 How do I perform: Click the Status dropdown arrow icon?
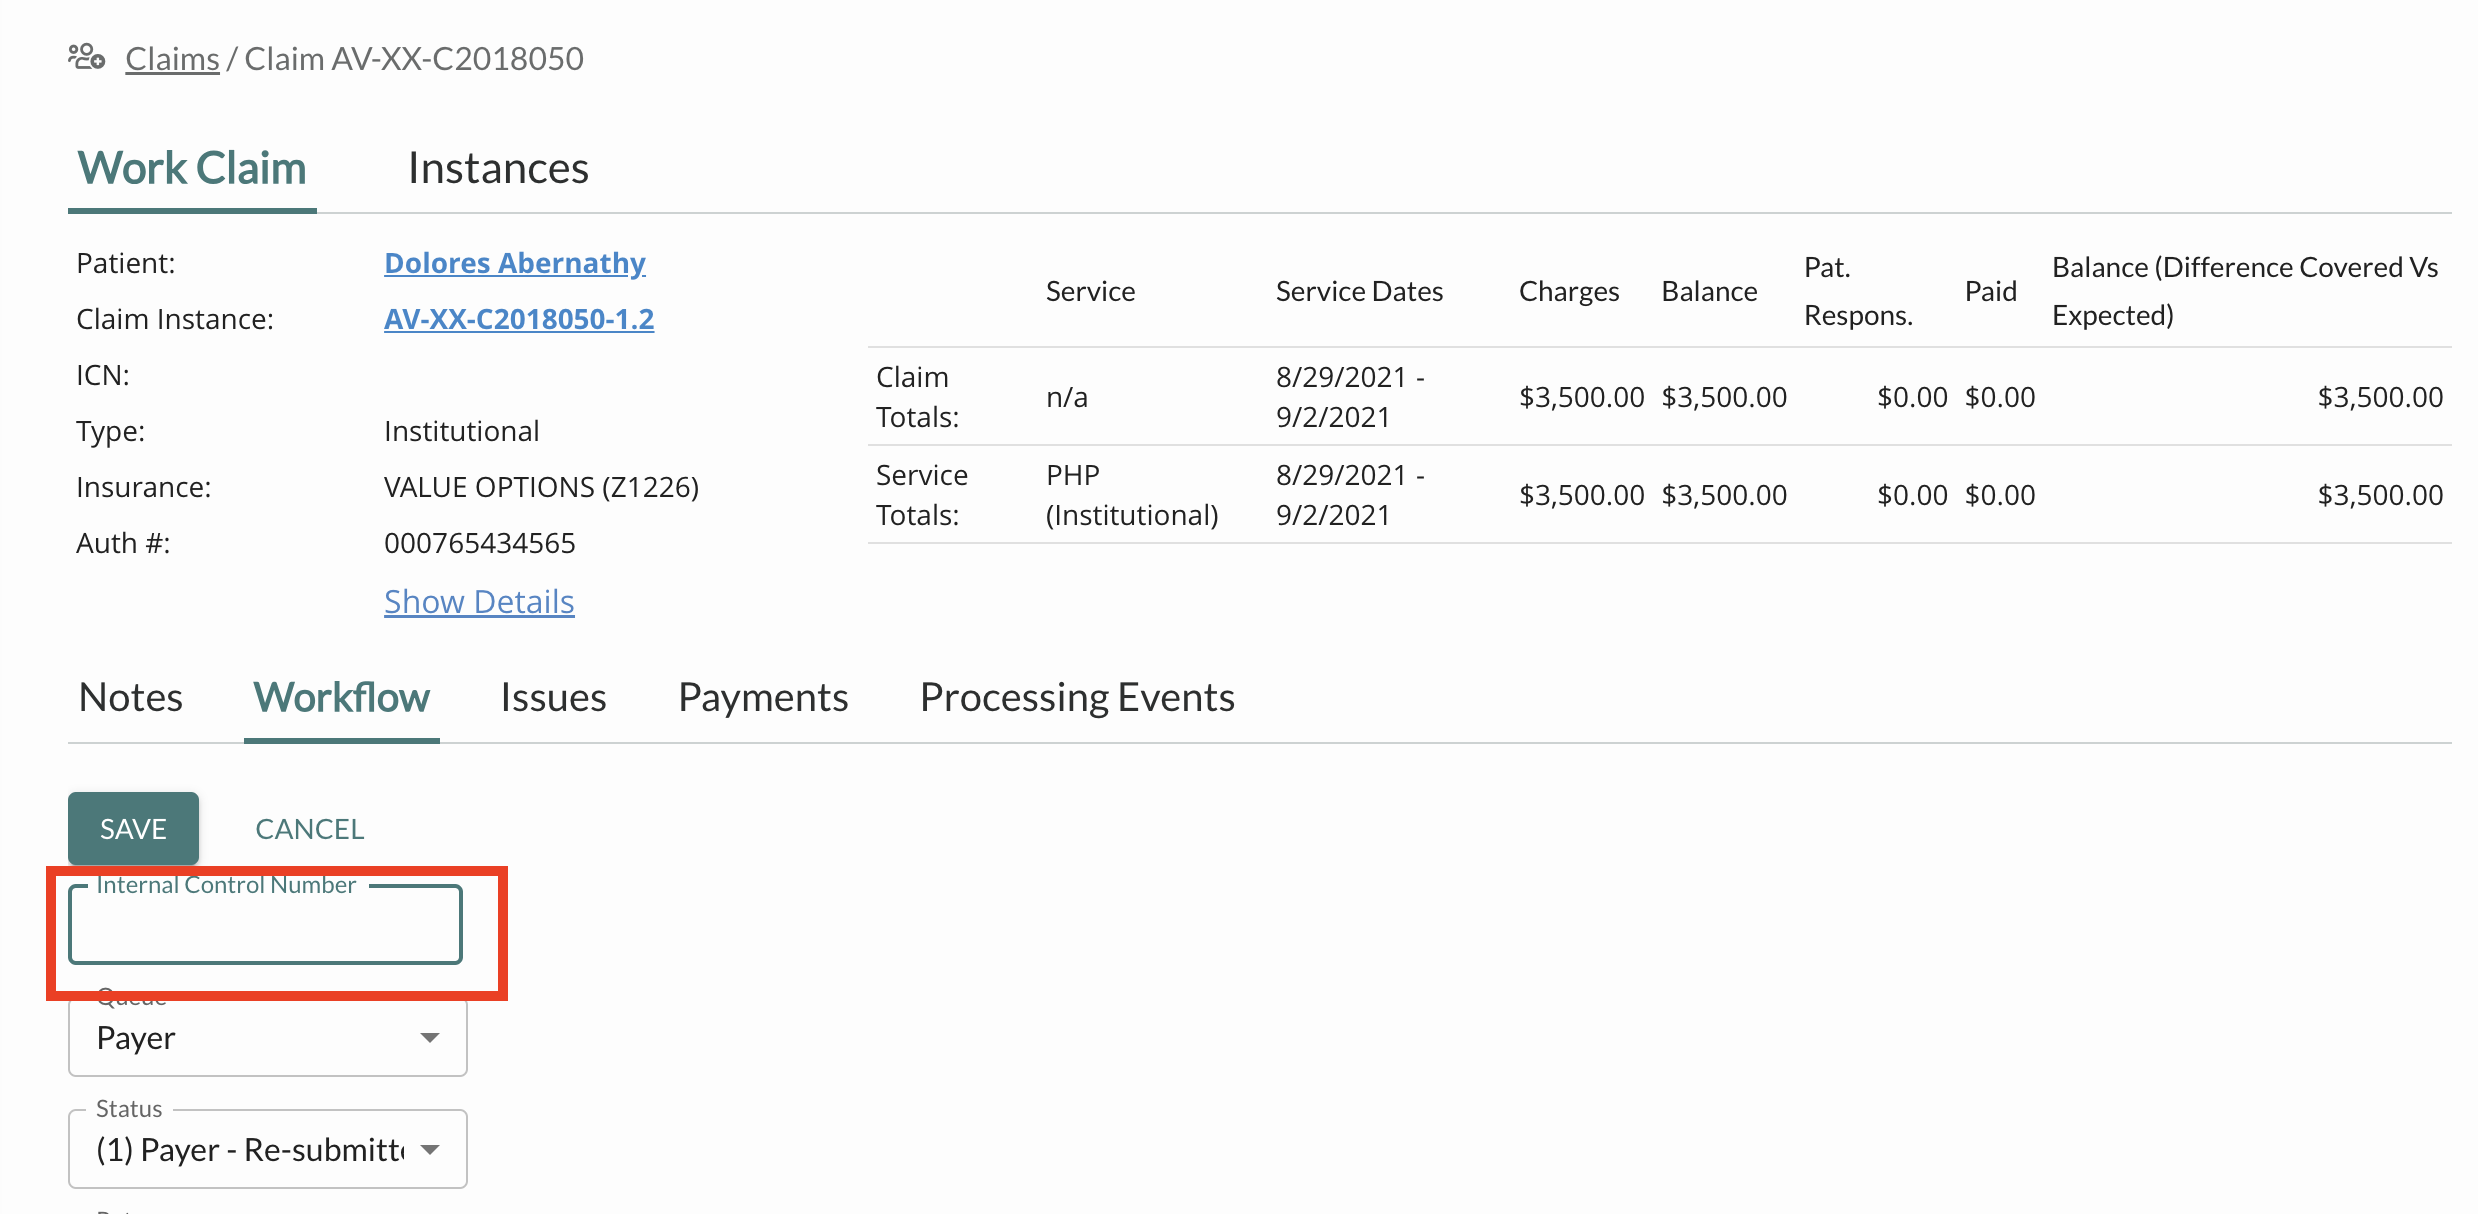(430, 1150)
